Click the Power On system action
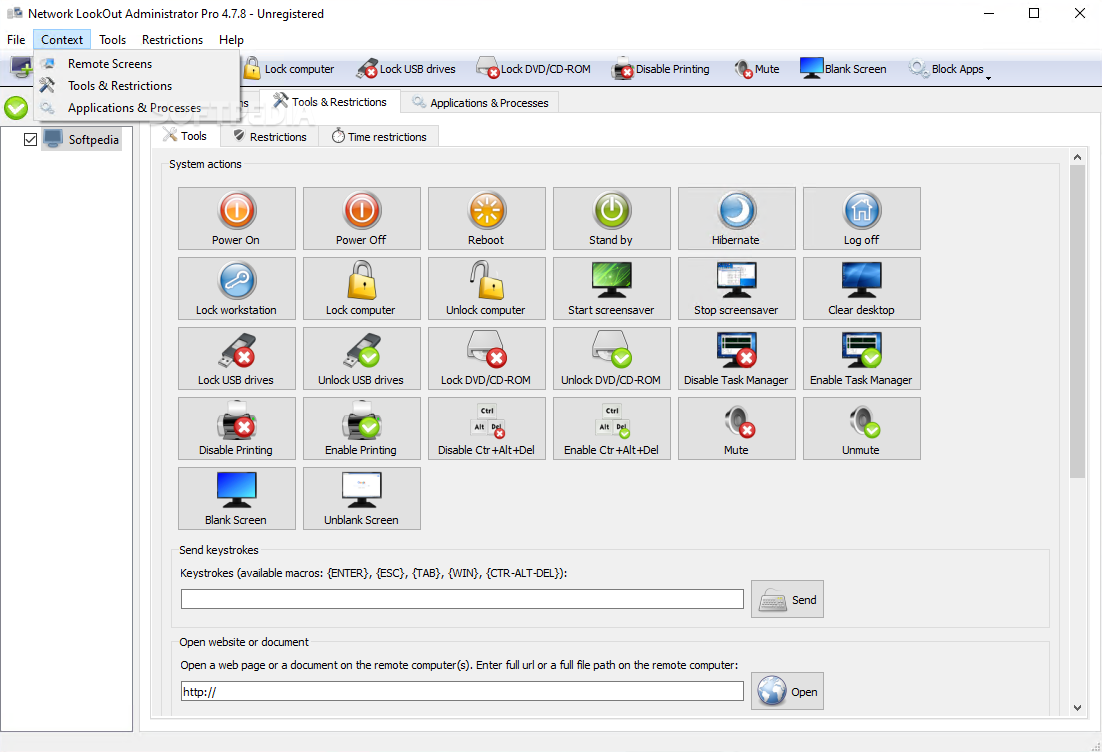This screenshot has width=1102, height=752. tap(236, 218)
